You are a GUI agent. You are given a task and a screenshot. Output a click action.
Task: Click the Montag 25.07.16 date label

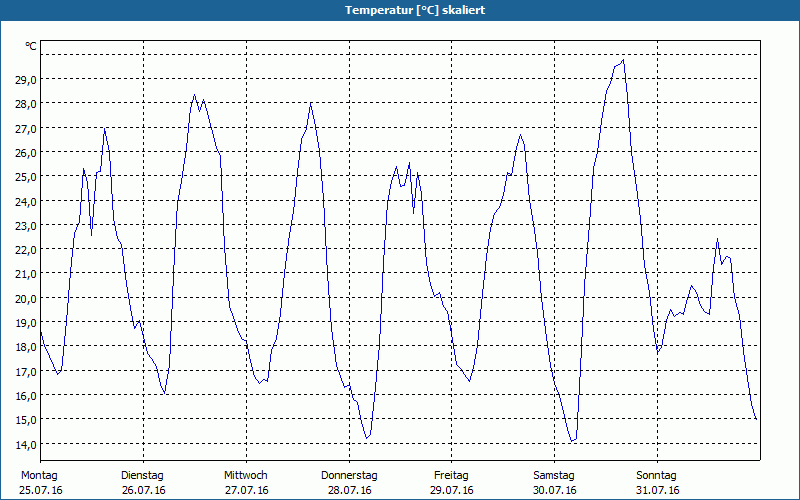point(41,483)
